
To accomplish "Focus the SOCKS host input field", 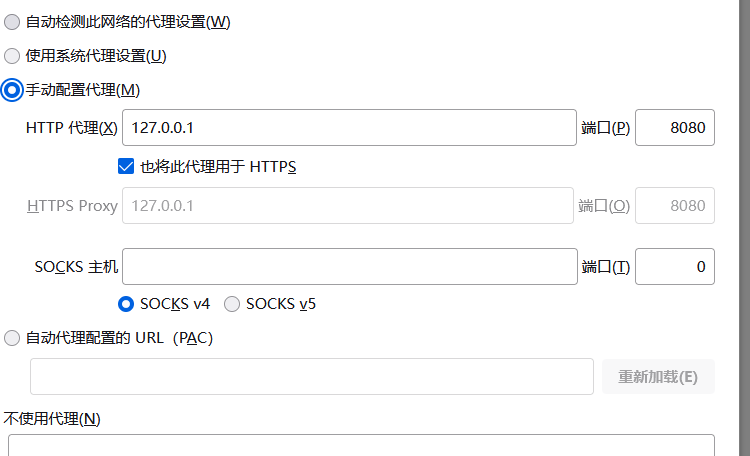I will [349, 266].
